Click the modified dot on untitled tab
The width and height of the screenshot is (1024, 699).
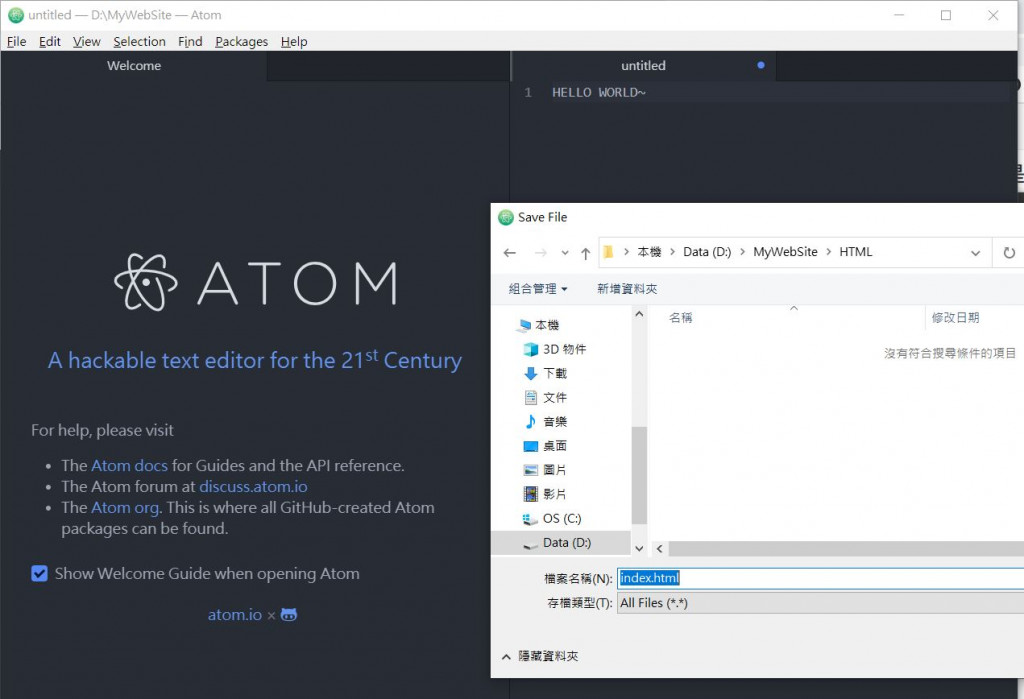click(761, 65)
